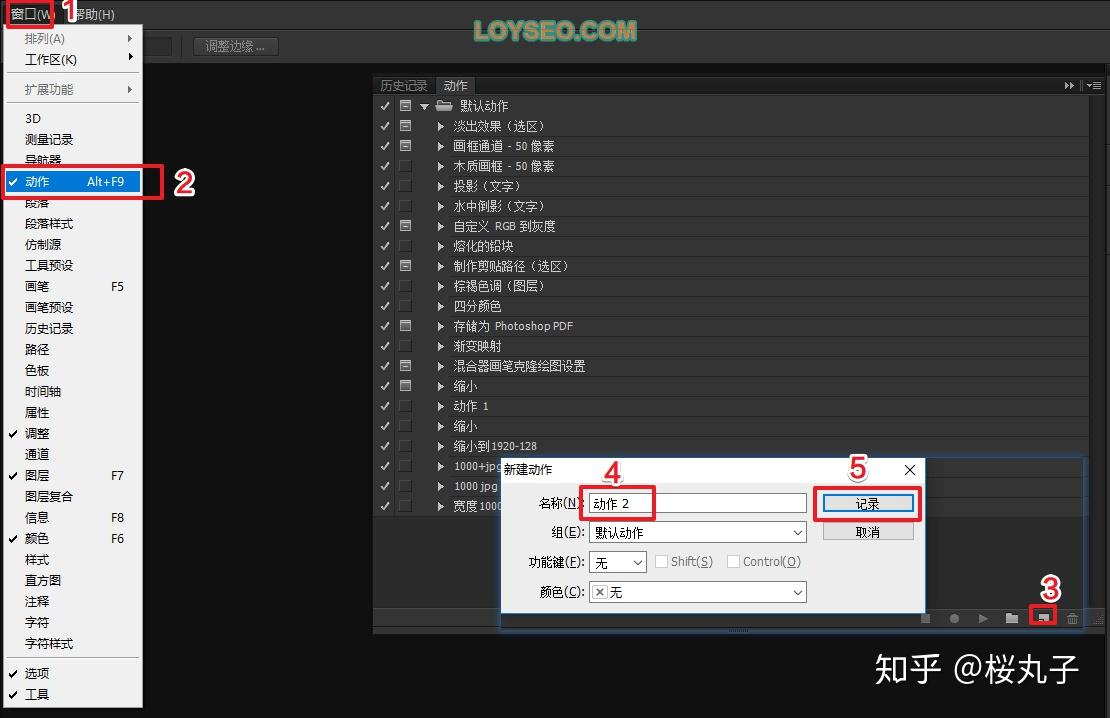Tick the Shift(S) checkbox
The width and height of the screenshot is (1110, 718).
pyautogui.click(x=661, y=562)
